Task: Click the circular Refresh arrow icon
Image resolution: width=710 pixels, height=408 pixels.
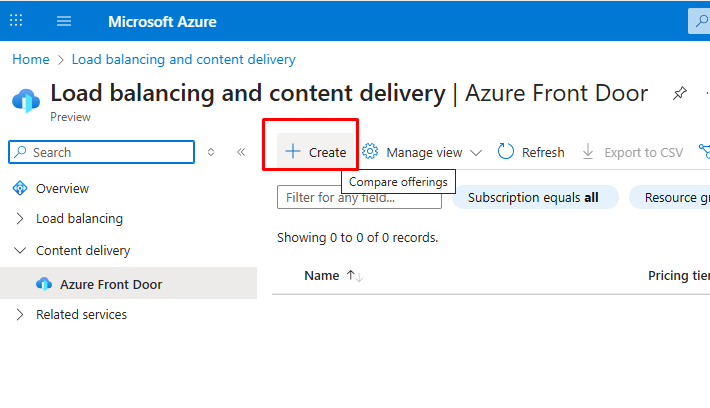Action: (506, 152)
